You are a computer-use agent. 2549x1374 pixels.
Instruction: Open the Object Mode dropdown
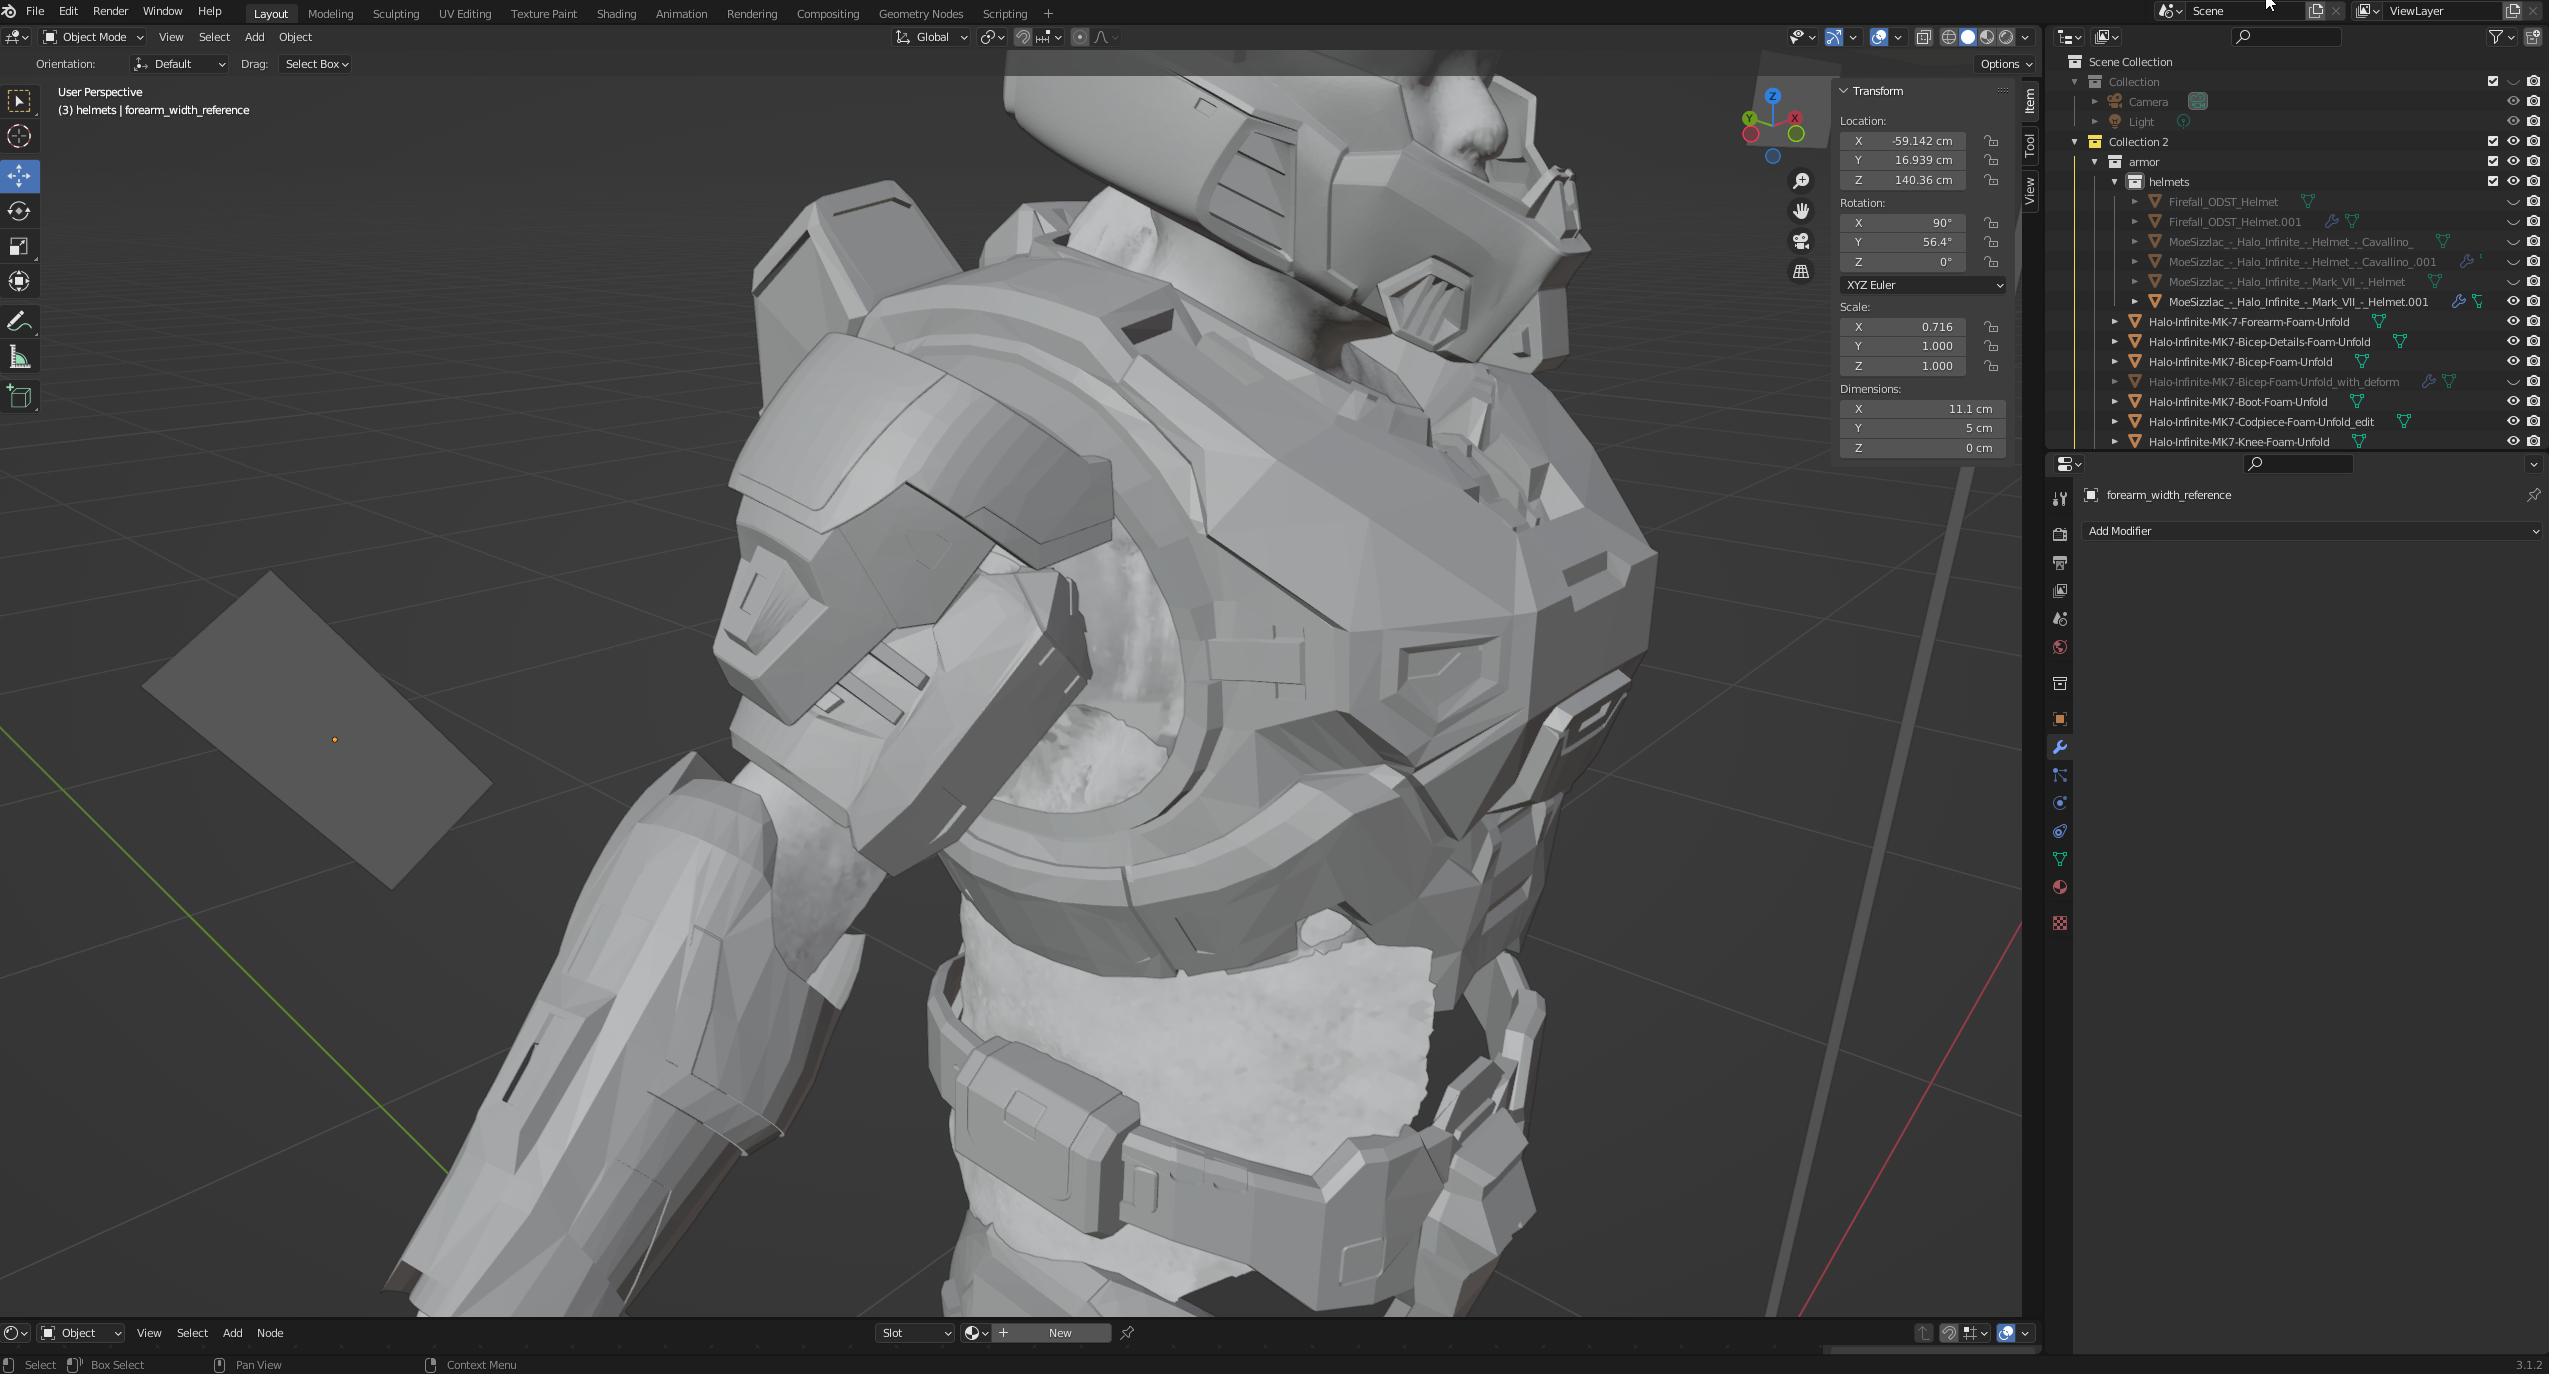[x=93, y=37]
